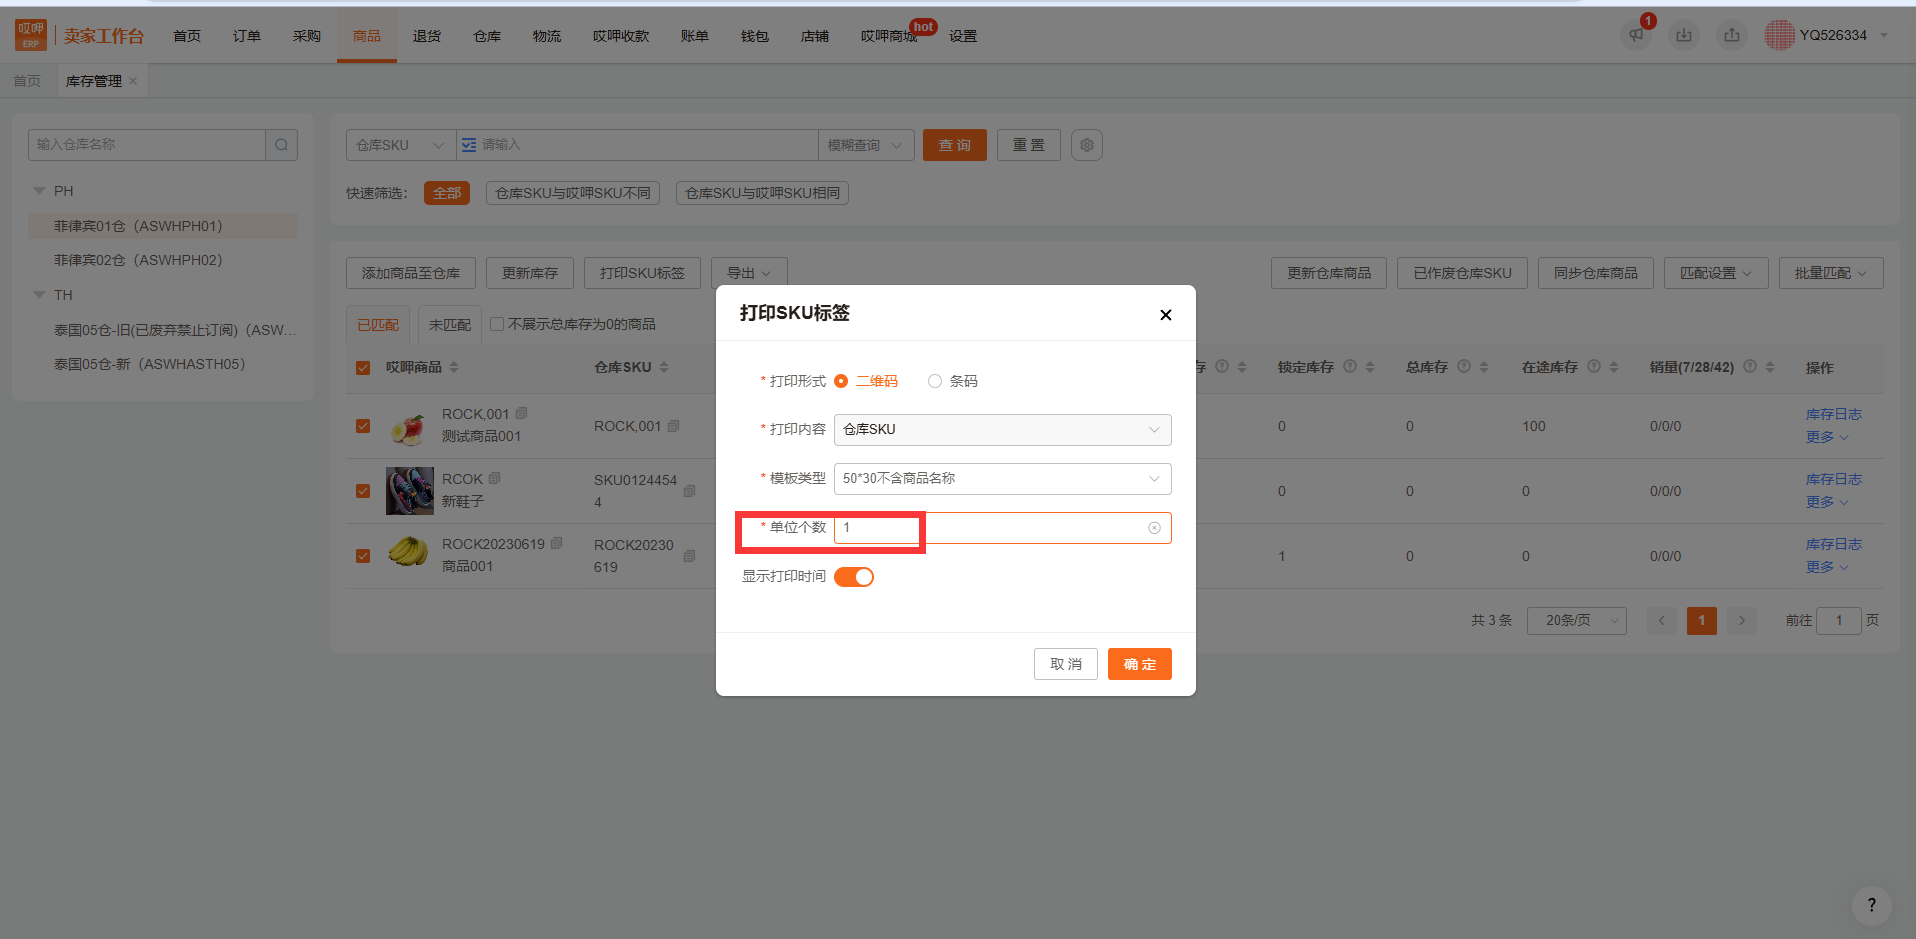Click the 确定 button
Viewport: 1916px width, 939px height.
point(1140,664)
